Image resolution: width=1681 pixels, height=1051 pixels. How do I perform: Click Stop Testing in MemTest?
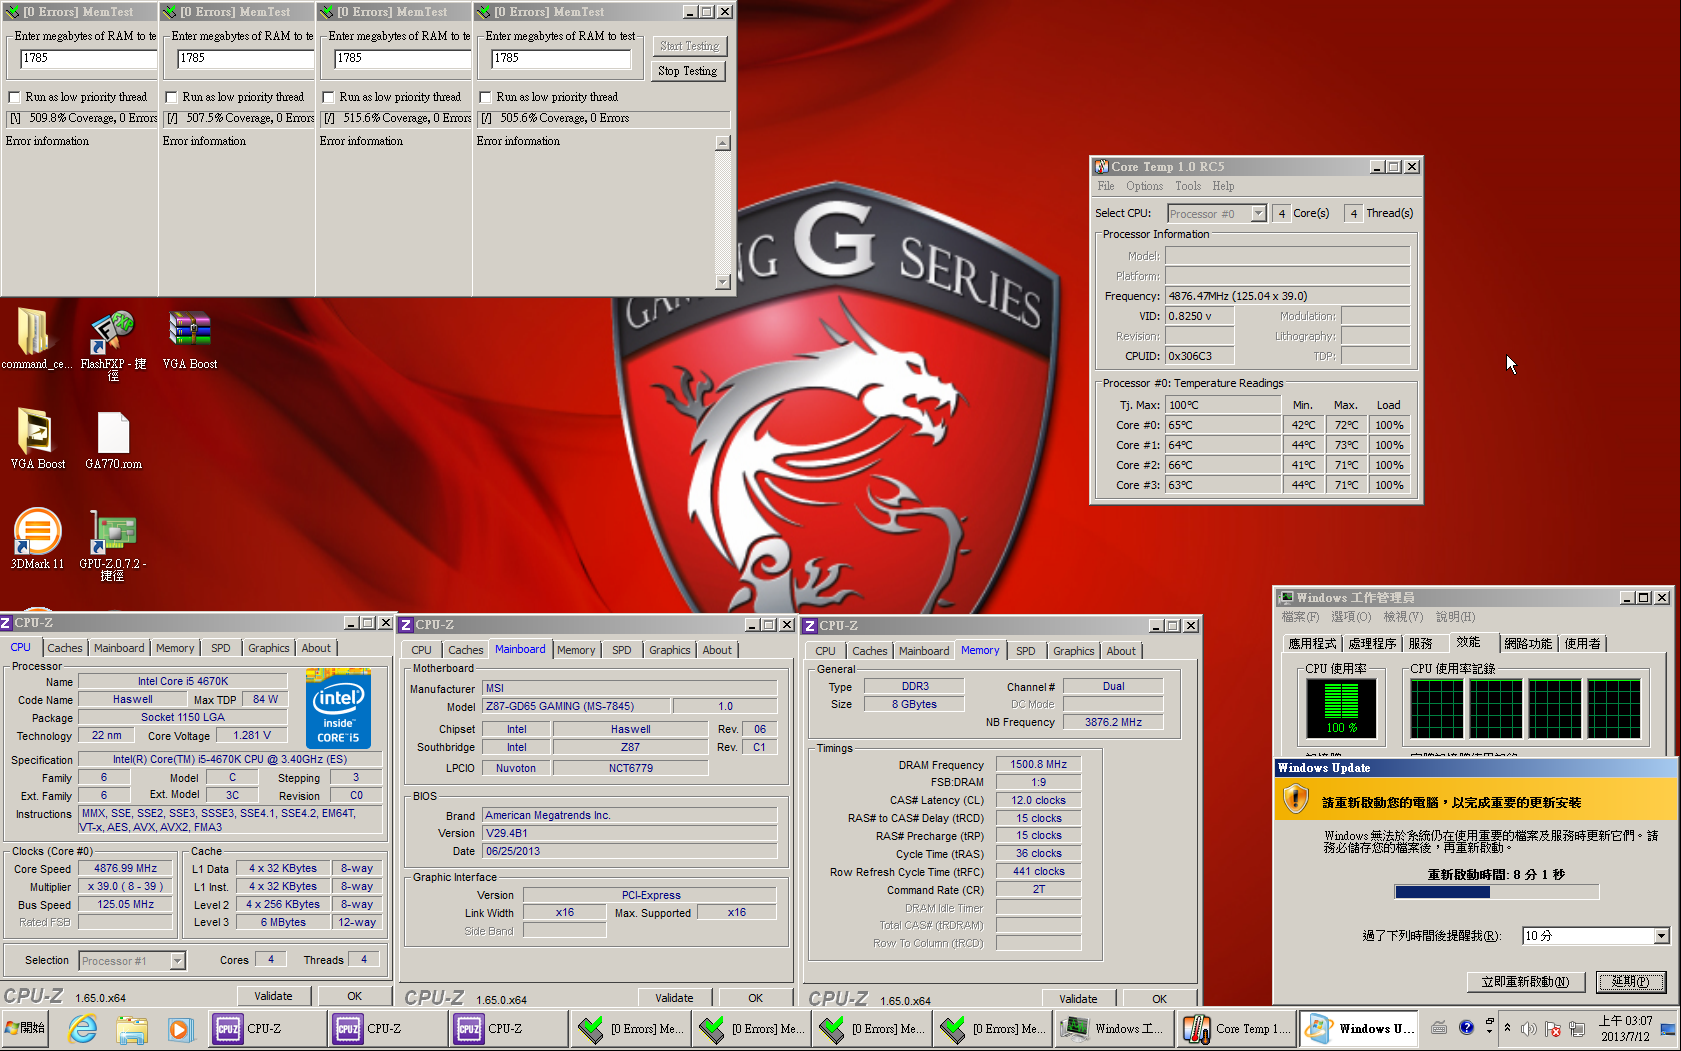point(688,71)
